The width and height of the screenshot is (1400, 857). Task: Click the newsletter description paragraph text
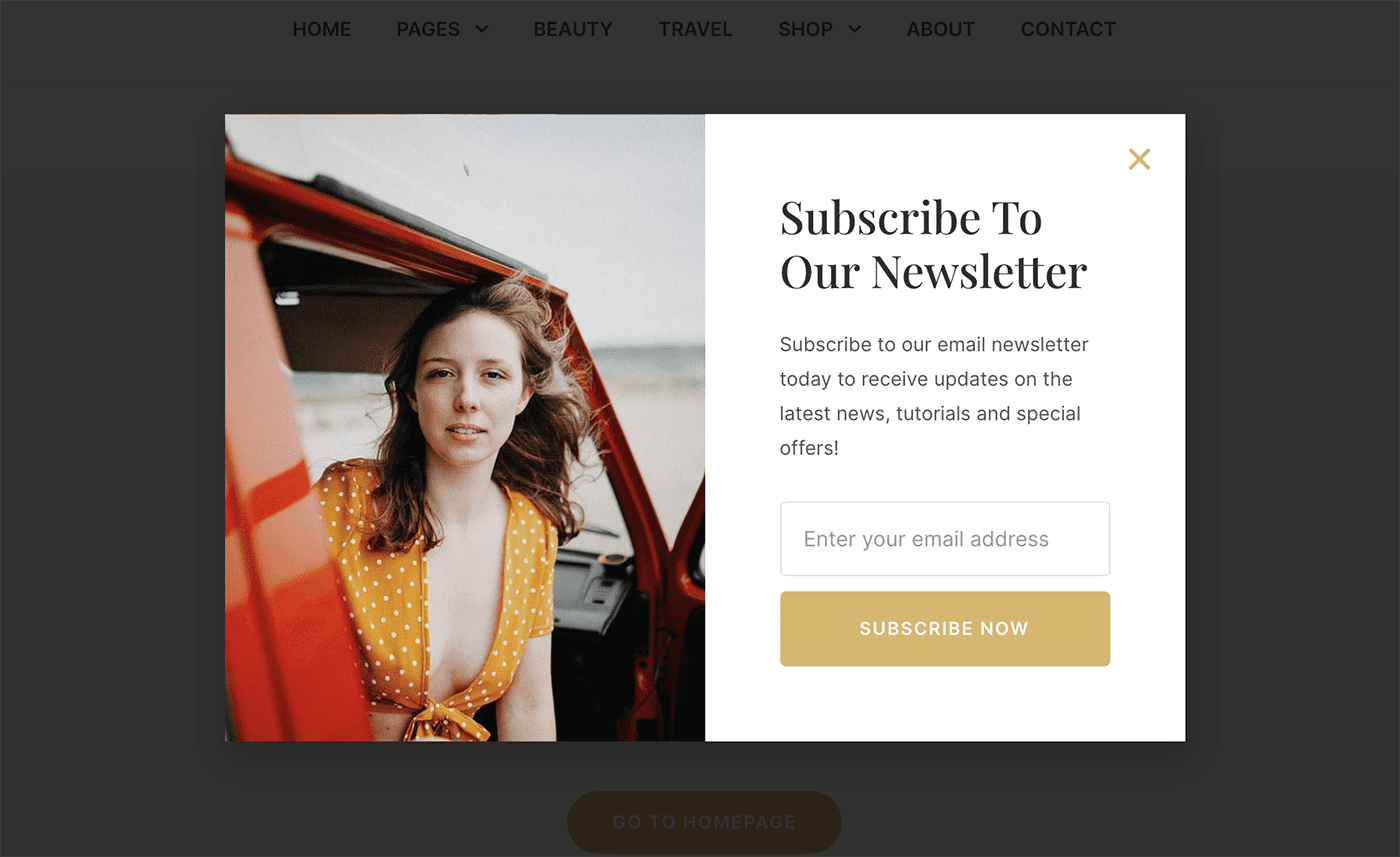934,396
